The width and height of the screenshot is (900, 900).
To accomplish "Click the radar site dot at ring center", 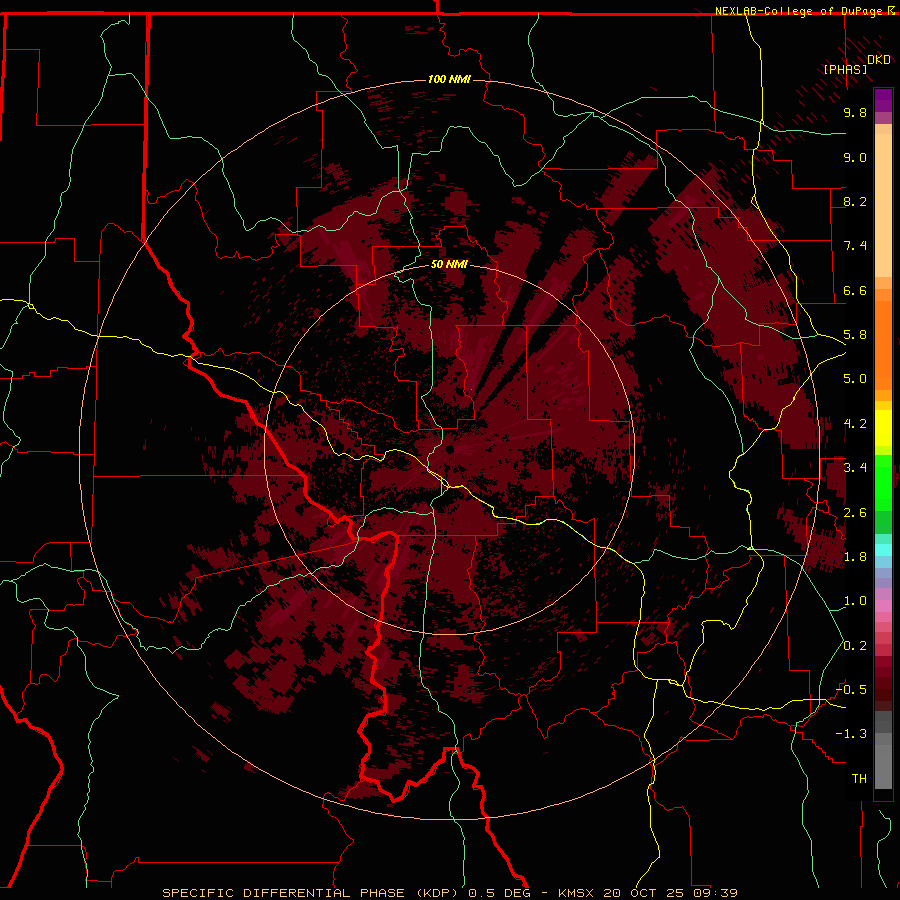I will (449, 449).
